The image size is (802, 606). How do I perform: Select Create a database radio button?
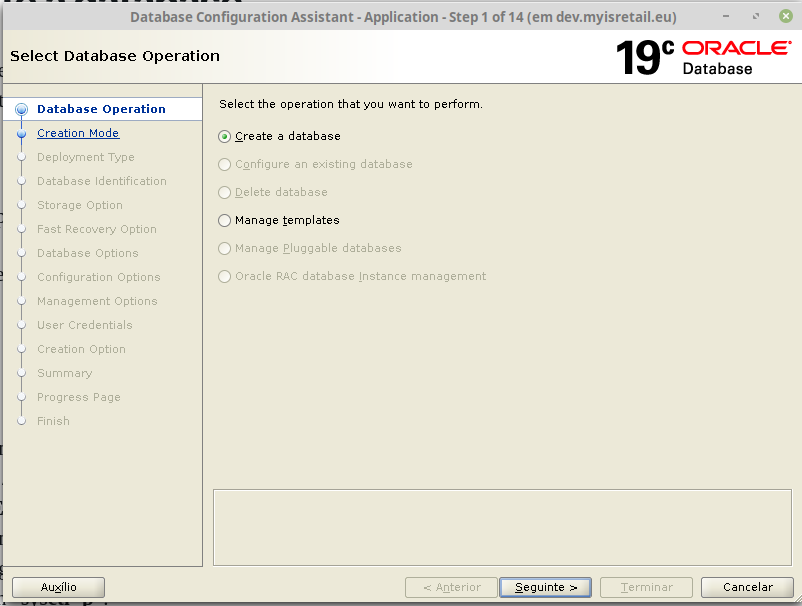click(x=224, y=137)
